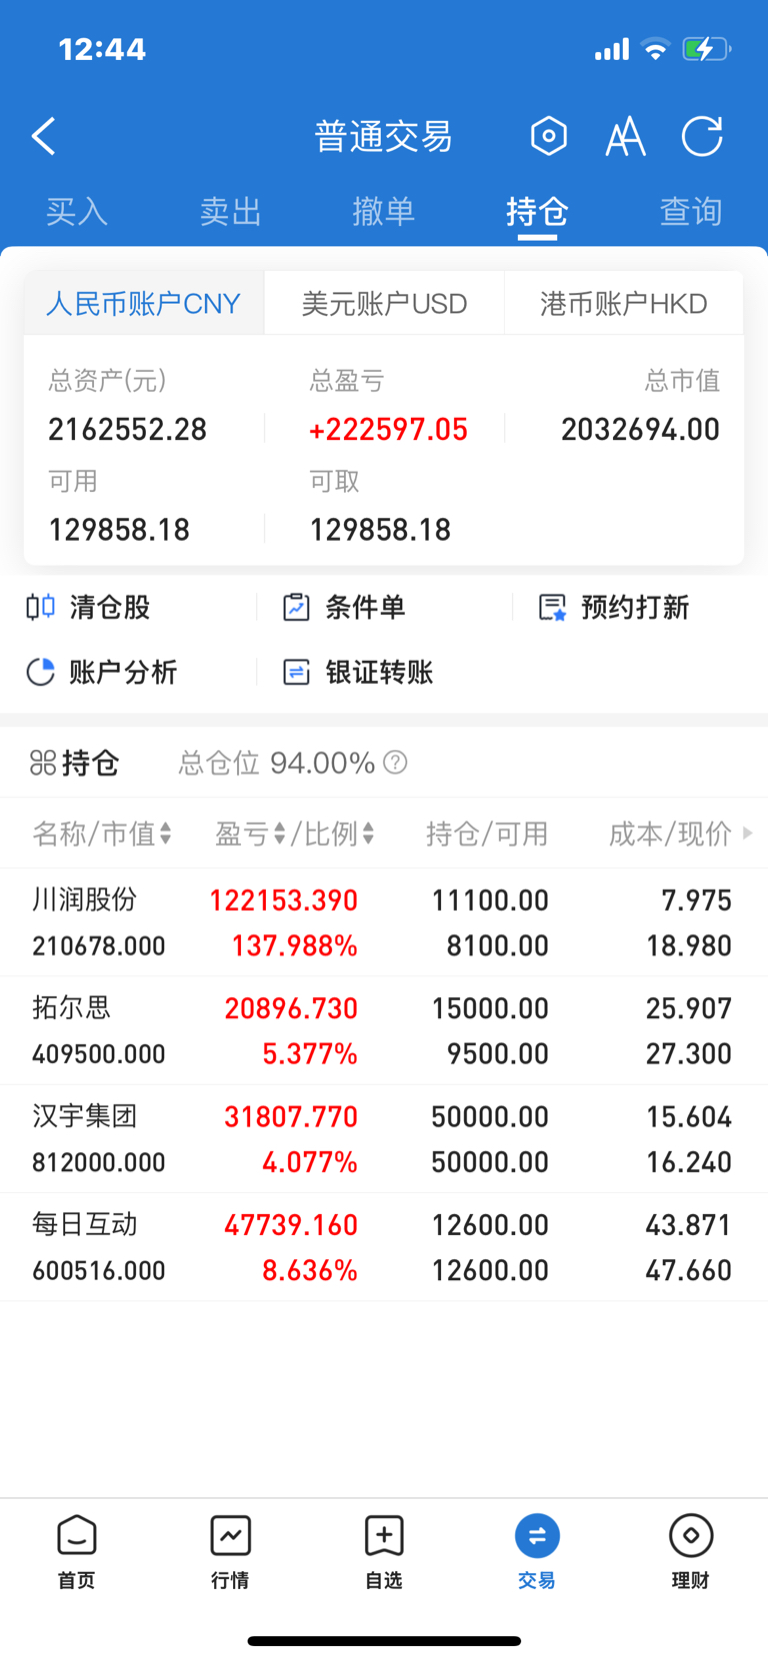768x1663 pixels.
Task: Tap the 12:44 status bar clock
Action: tap(102, 49)
